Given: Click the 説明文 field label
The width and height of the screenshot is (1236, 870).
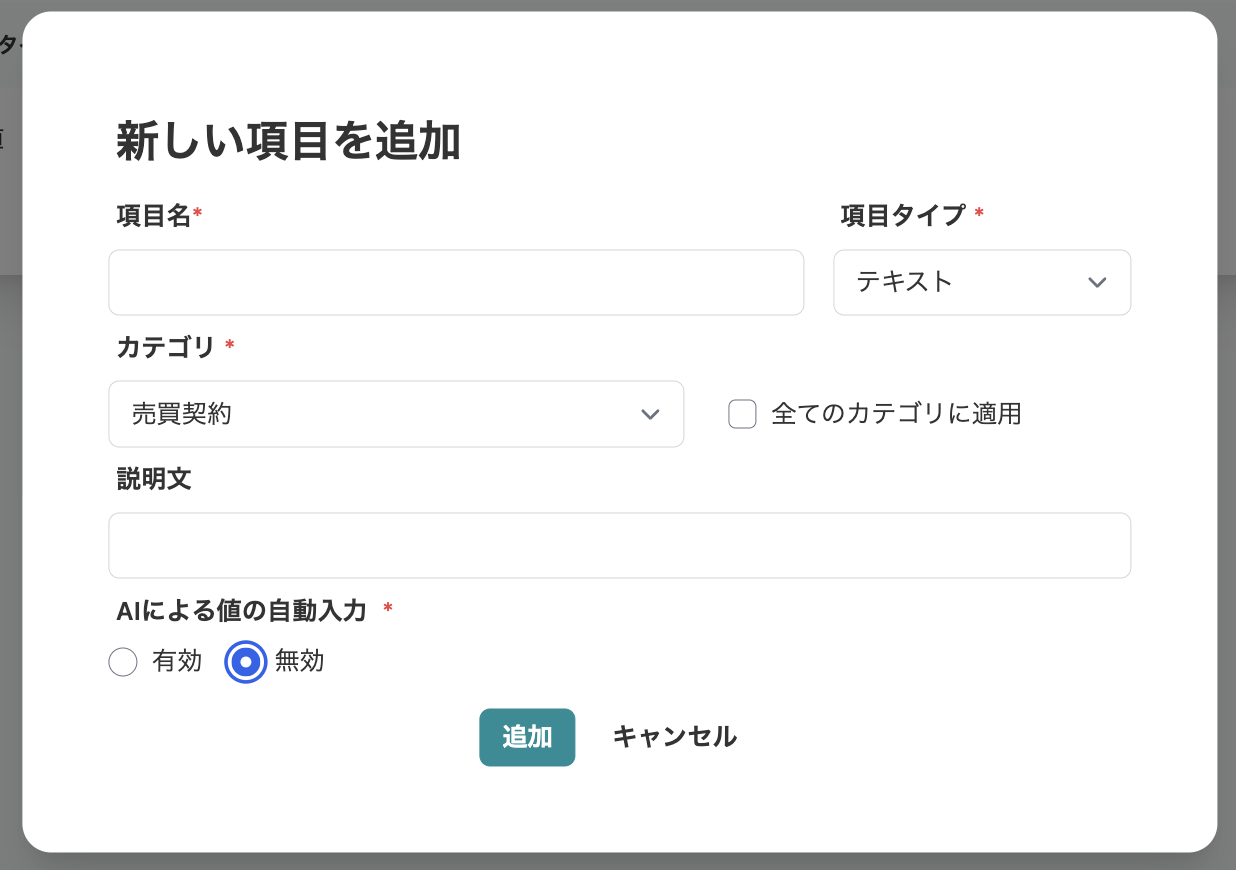Looking at the screenshot, I should [154, 479].
